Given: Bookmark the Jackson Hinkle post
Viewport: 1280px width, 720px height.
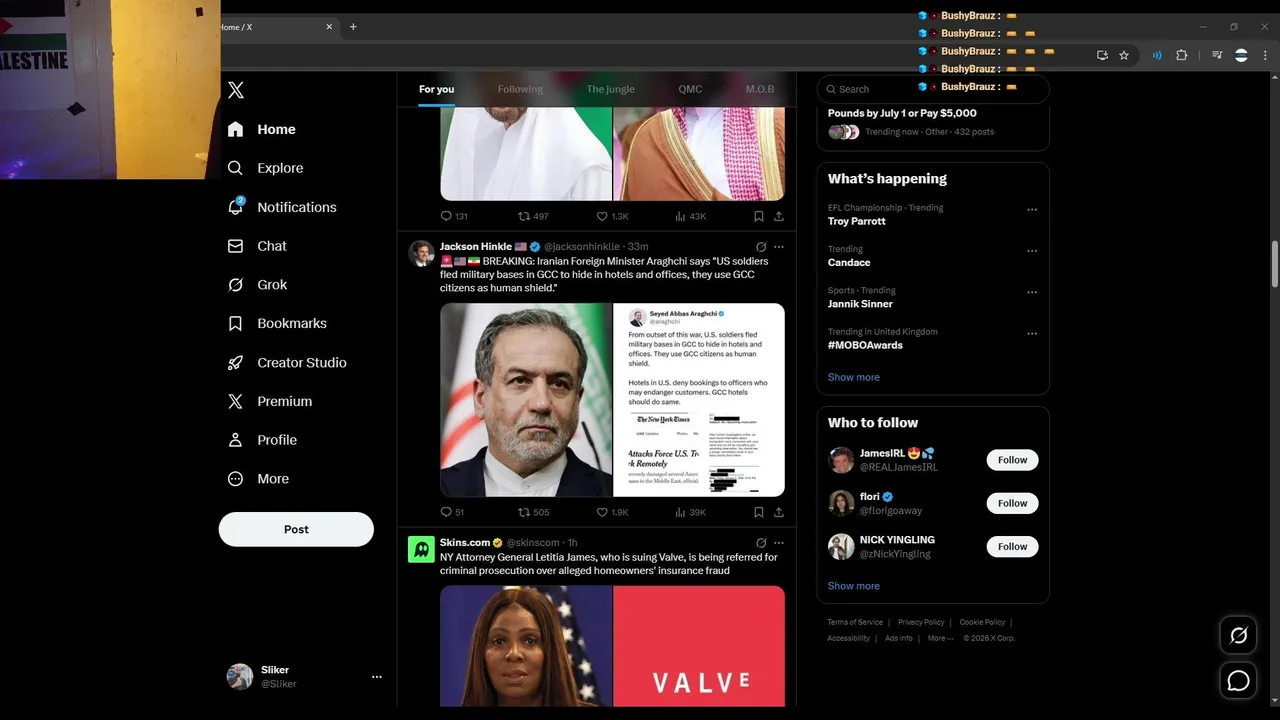Looking at the screenshot, I should pos(759,512).
